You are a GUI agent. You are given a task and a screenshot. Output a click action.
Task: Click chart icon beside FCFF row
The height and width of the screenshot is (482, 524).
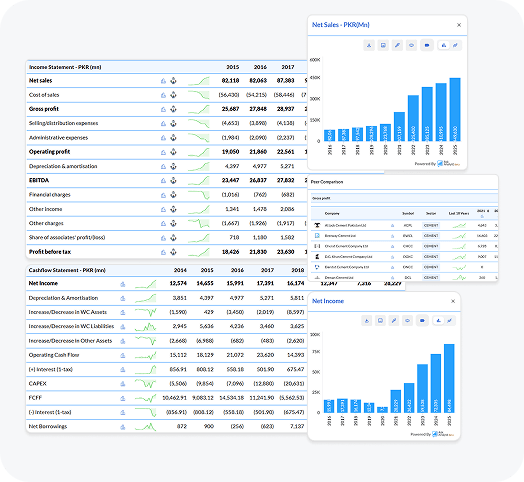pos(123,398)
